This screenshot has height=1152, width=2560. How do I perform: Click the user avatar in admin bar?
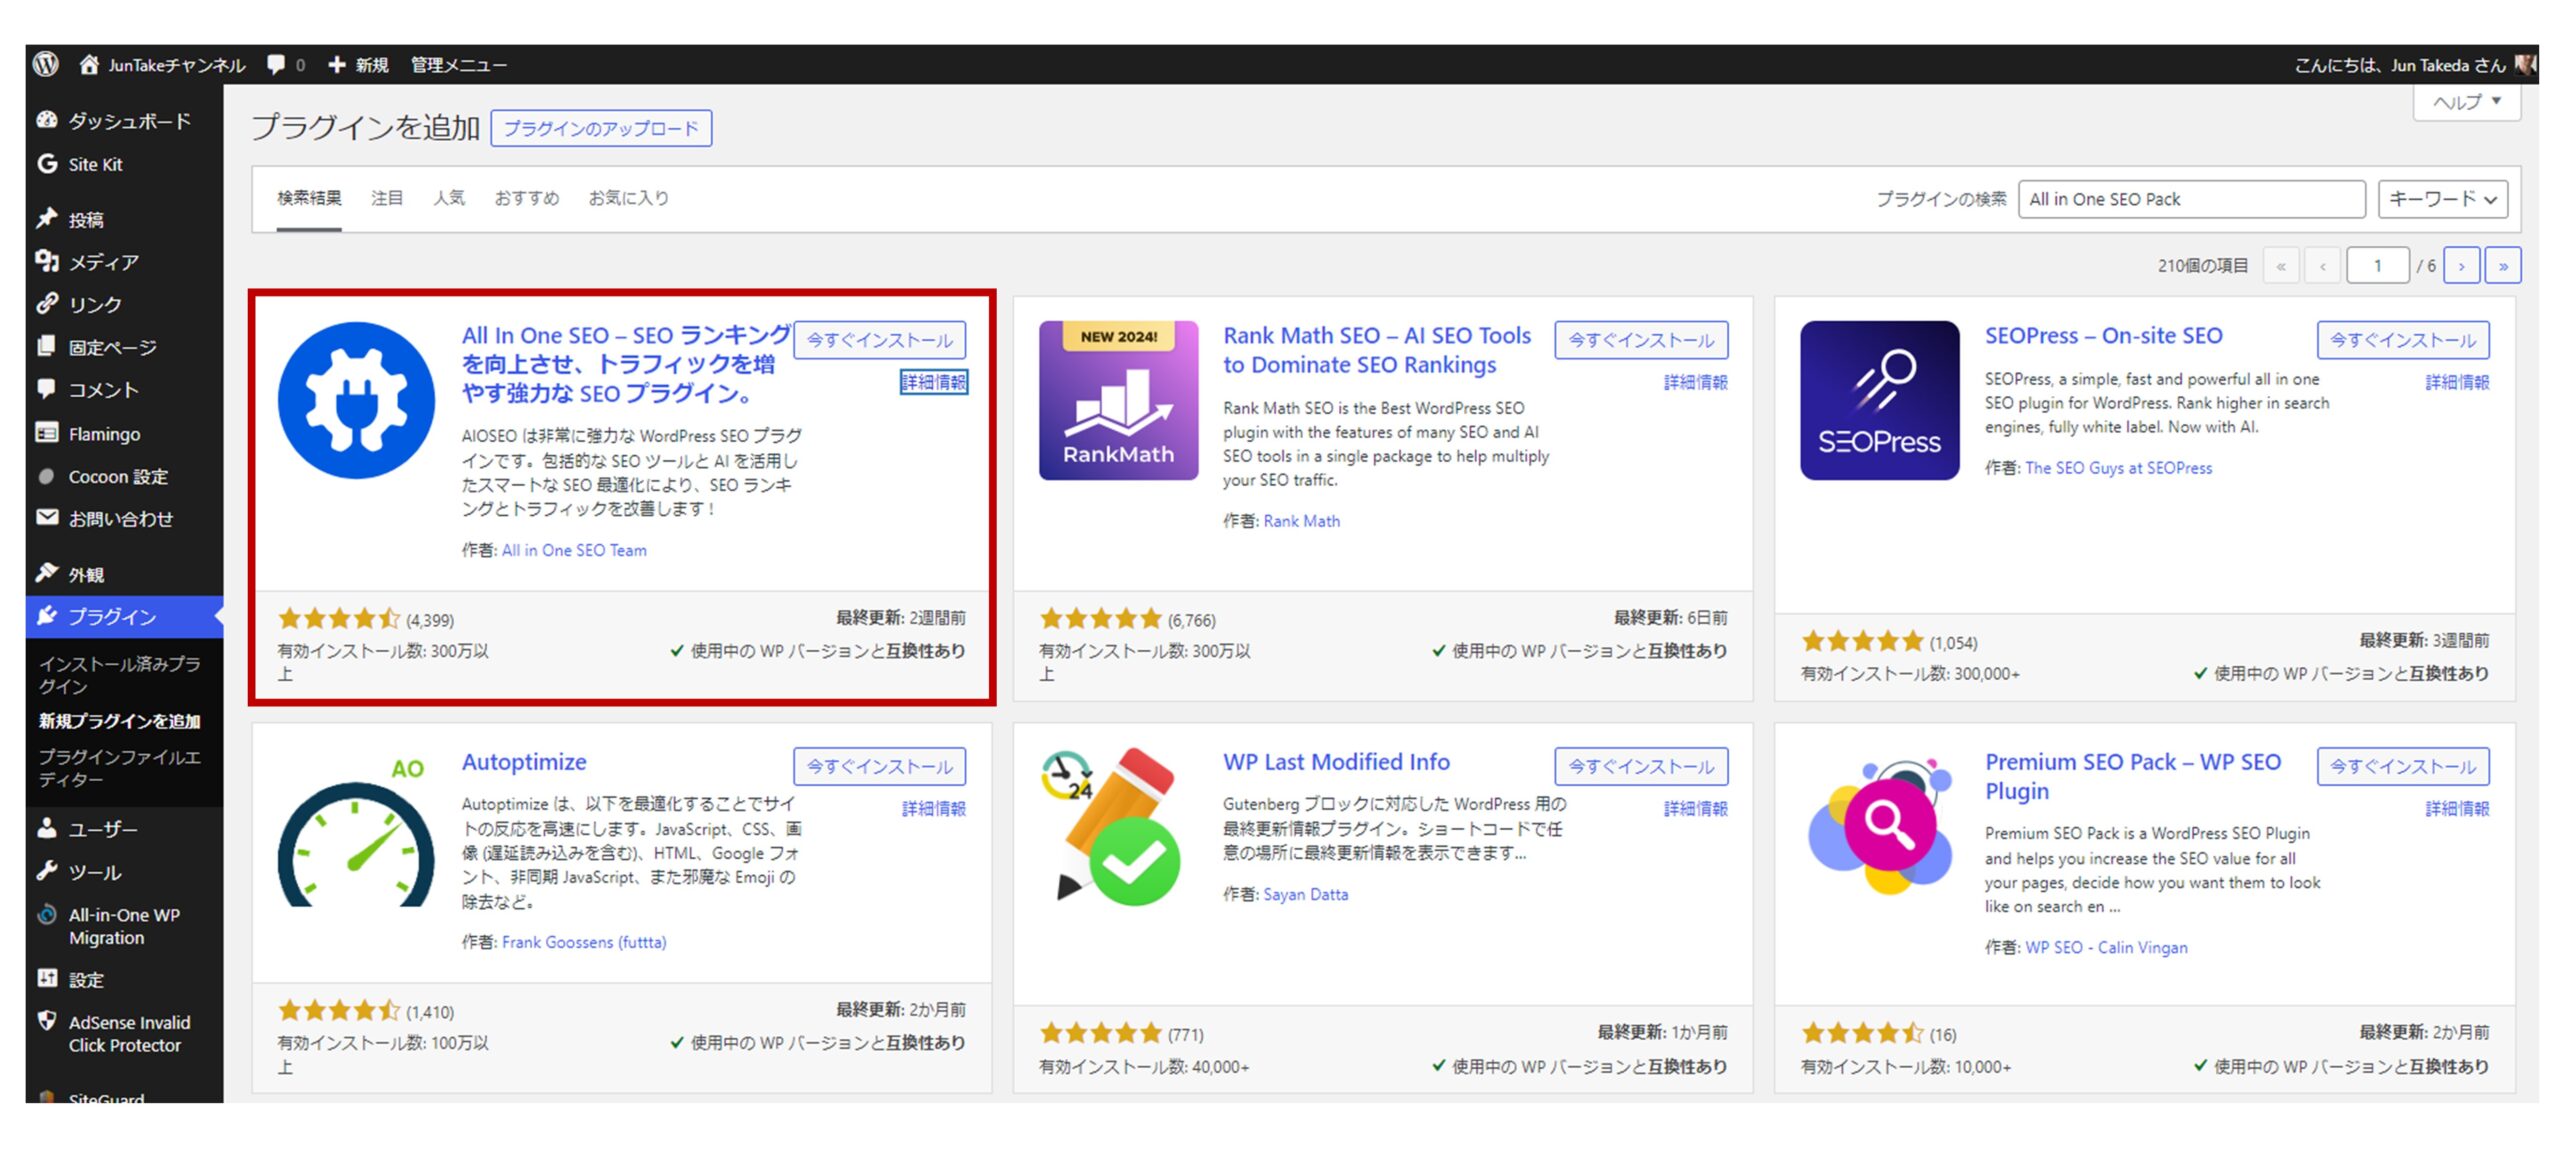coord(2525,64)
